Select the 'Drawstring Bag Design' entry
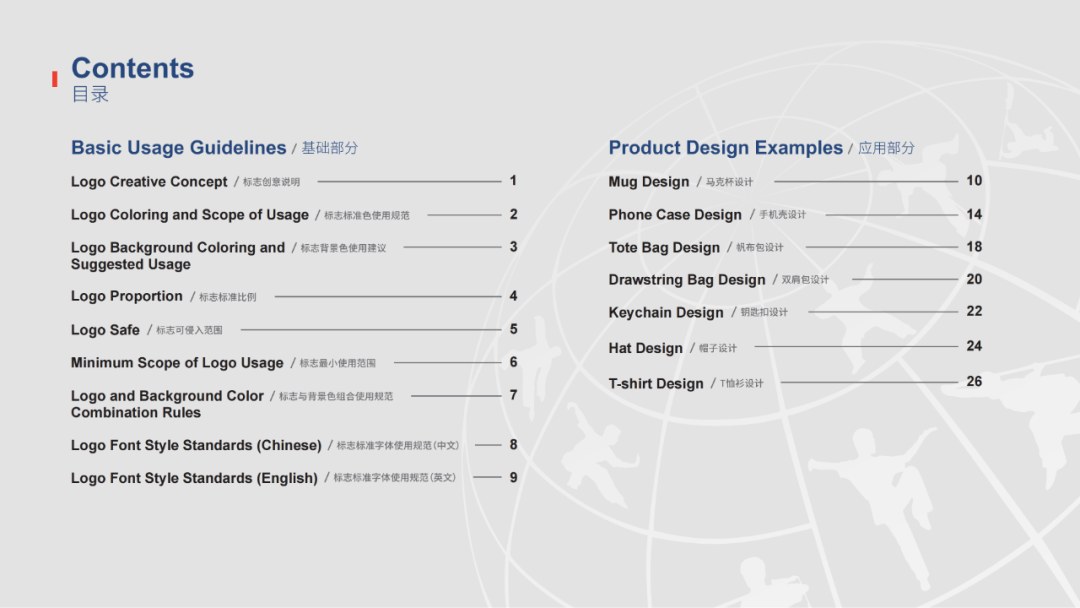1080x608 pixels. coord(687,280)
